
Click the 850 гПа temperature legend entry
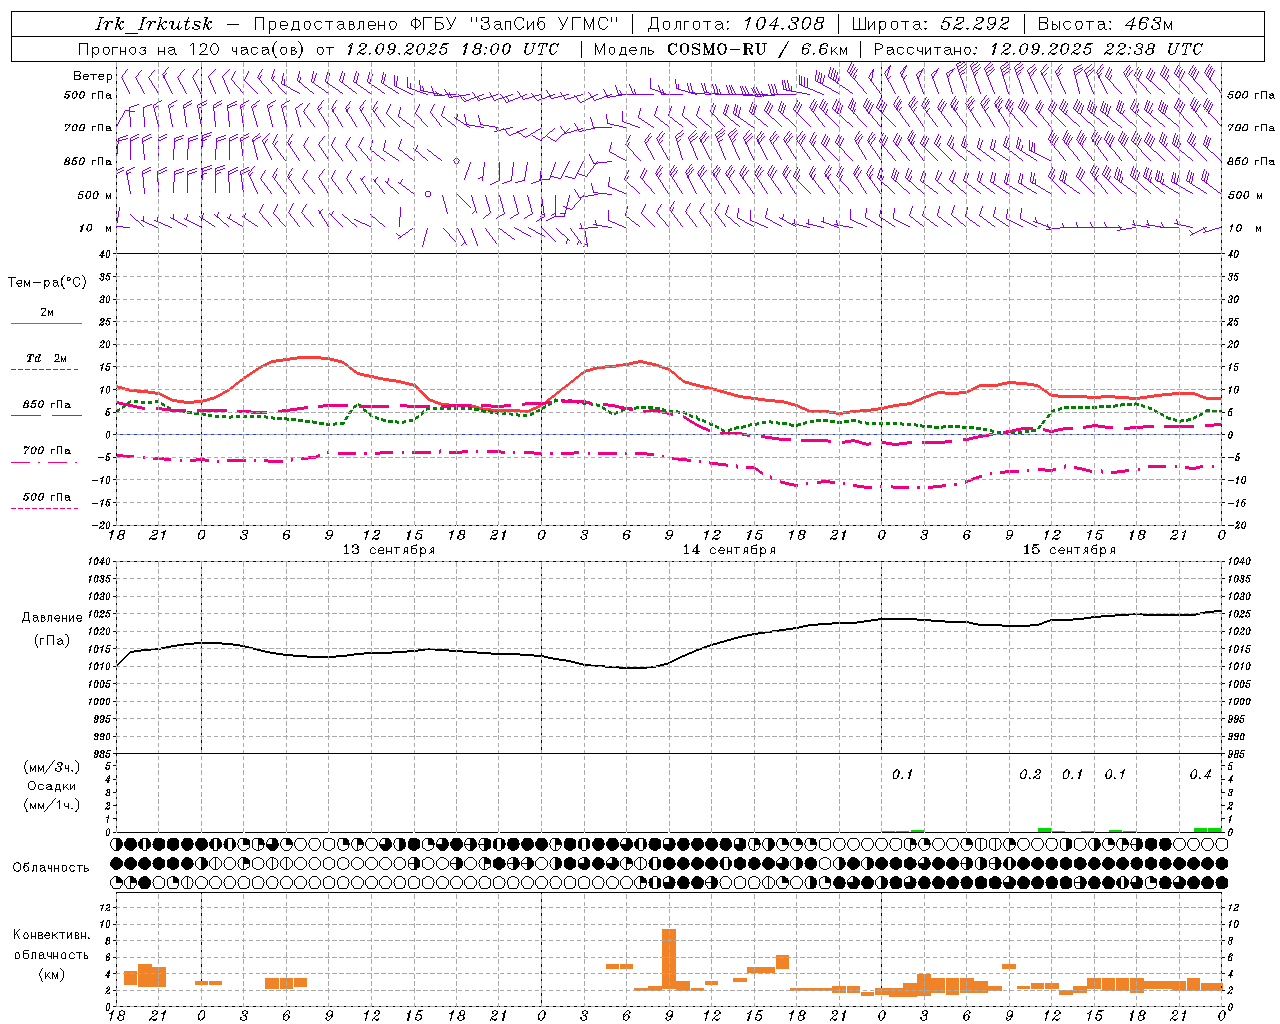(47, 404)
